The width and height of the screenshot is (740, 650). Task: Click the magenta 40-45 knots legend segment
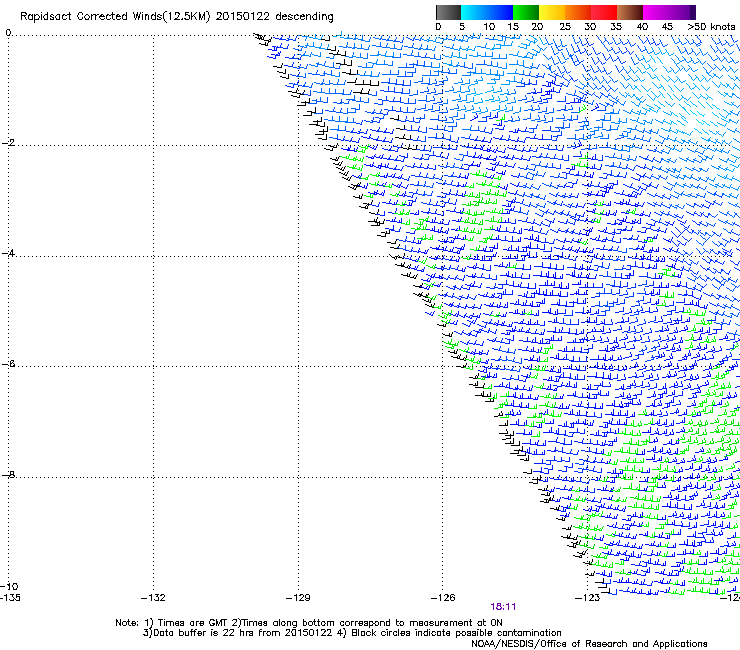(x=656, y=12)
